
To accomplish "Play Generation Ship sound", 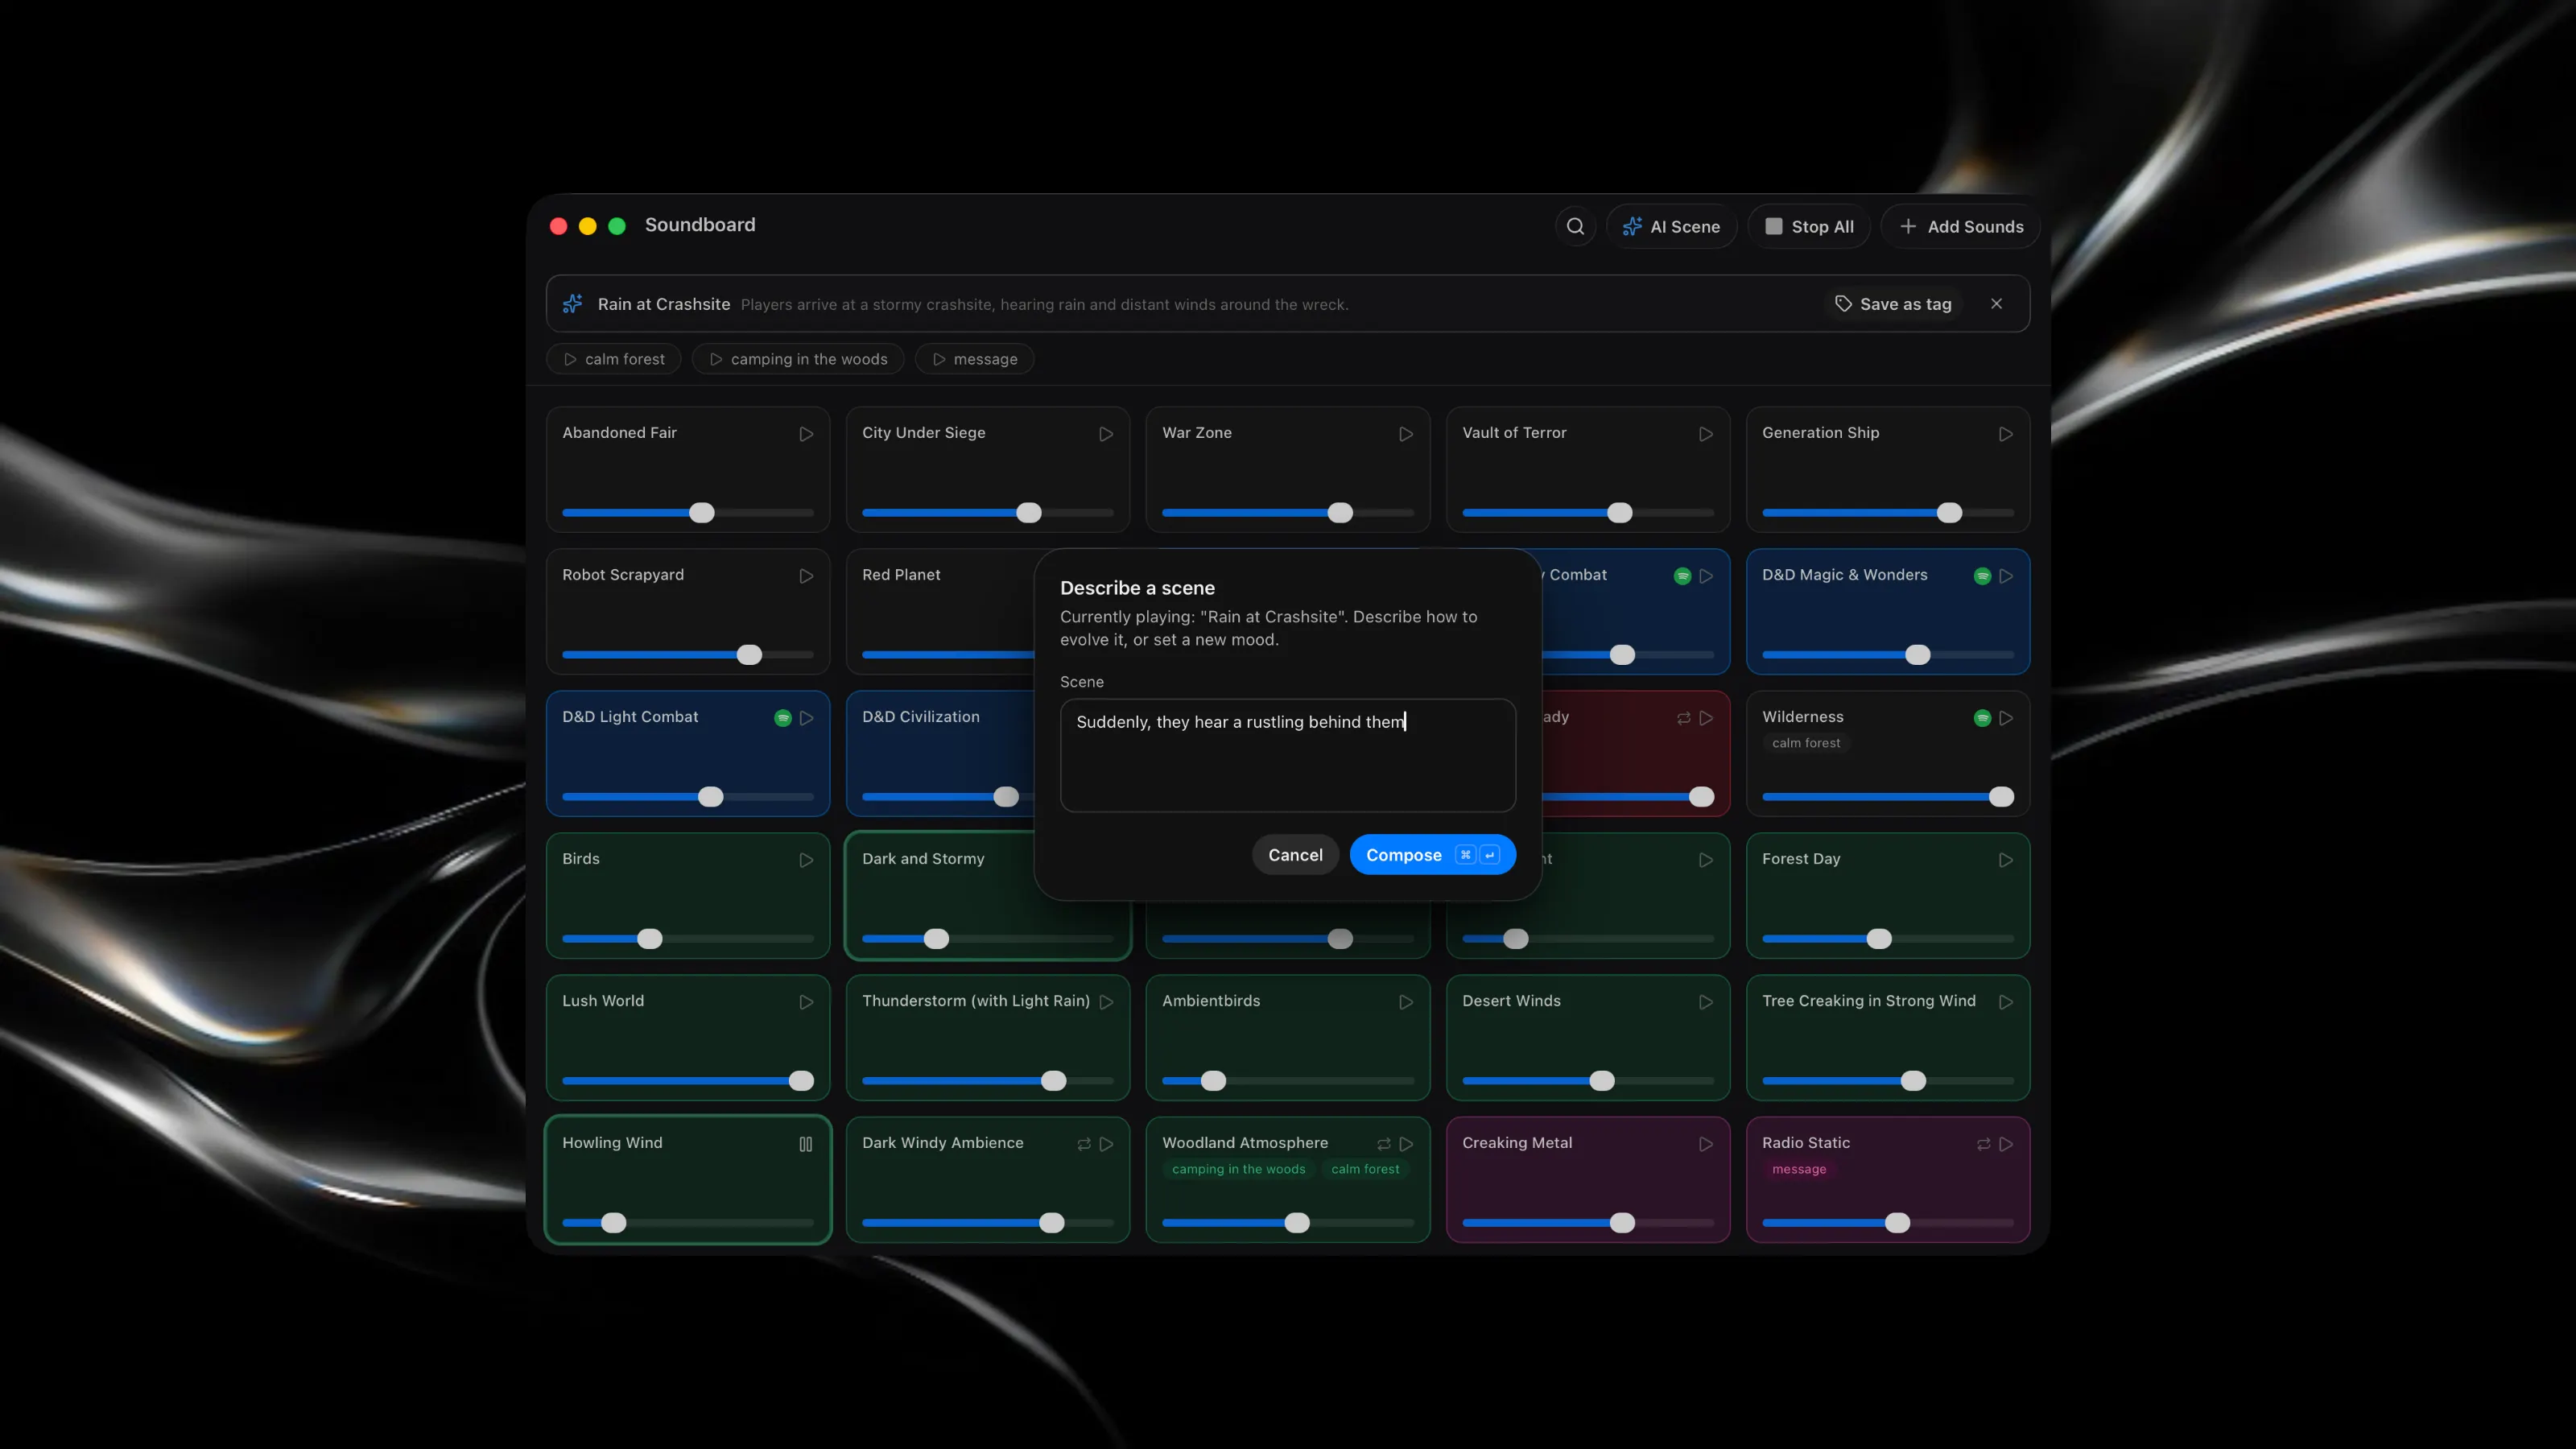I will pos(2006,434).
